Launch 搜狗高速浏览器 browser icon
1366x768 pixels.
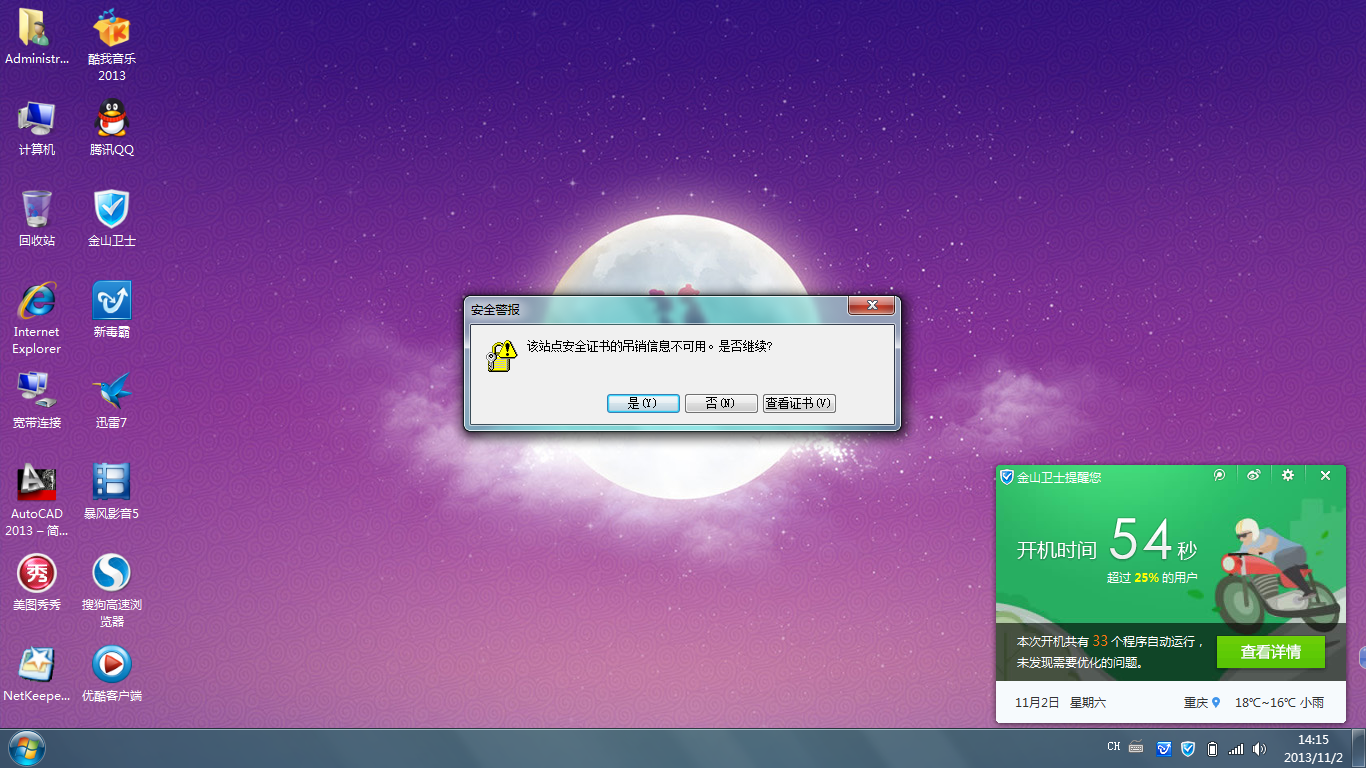[112, 573]
